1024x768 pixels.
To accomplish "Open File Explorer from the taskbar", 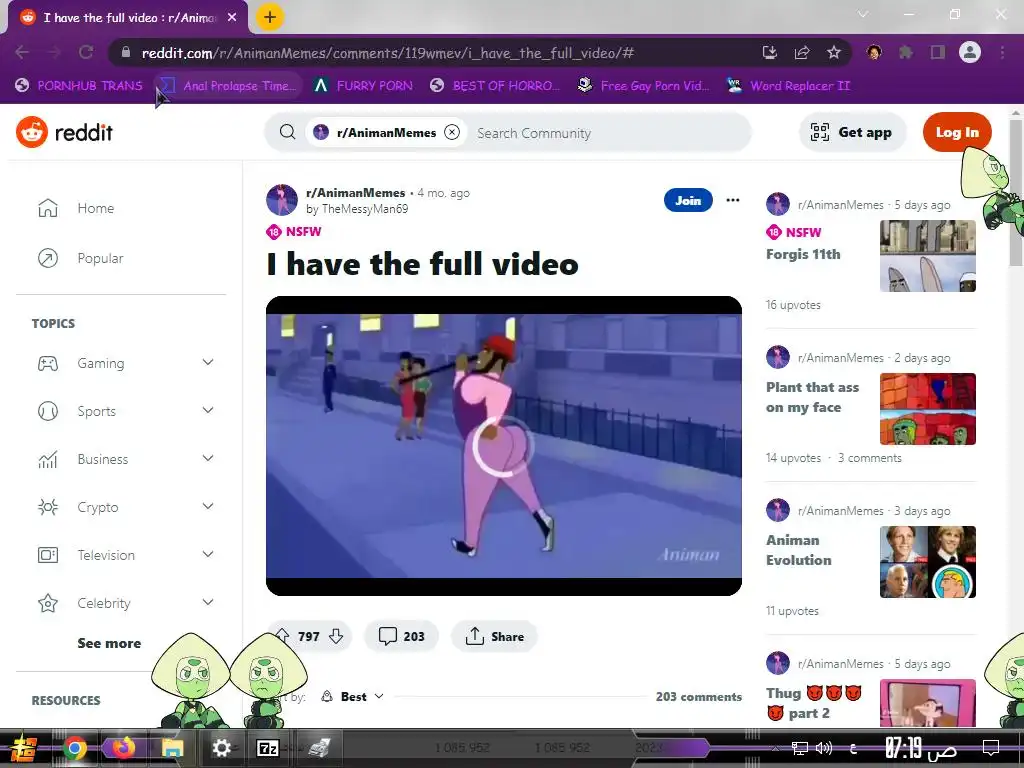I will click(172, 748).
